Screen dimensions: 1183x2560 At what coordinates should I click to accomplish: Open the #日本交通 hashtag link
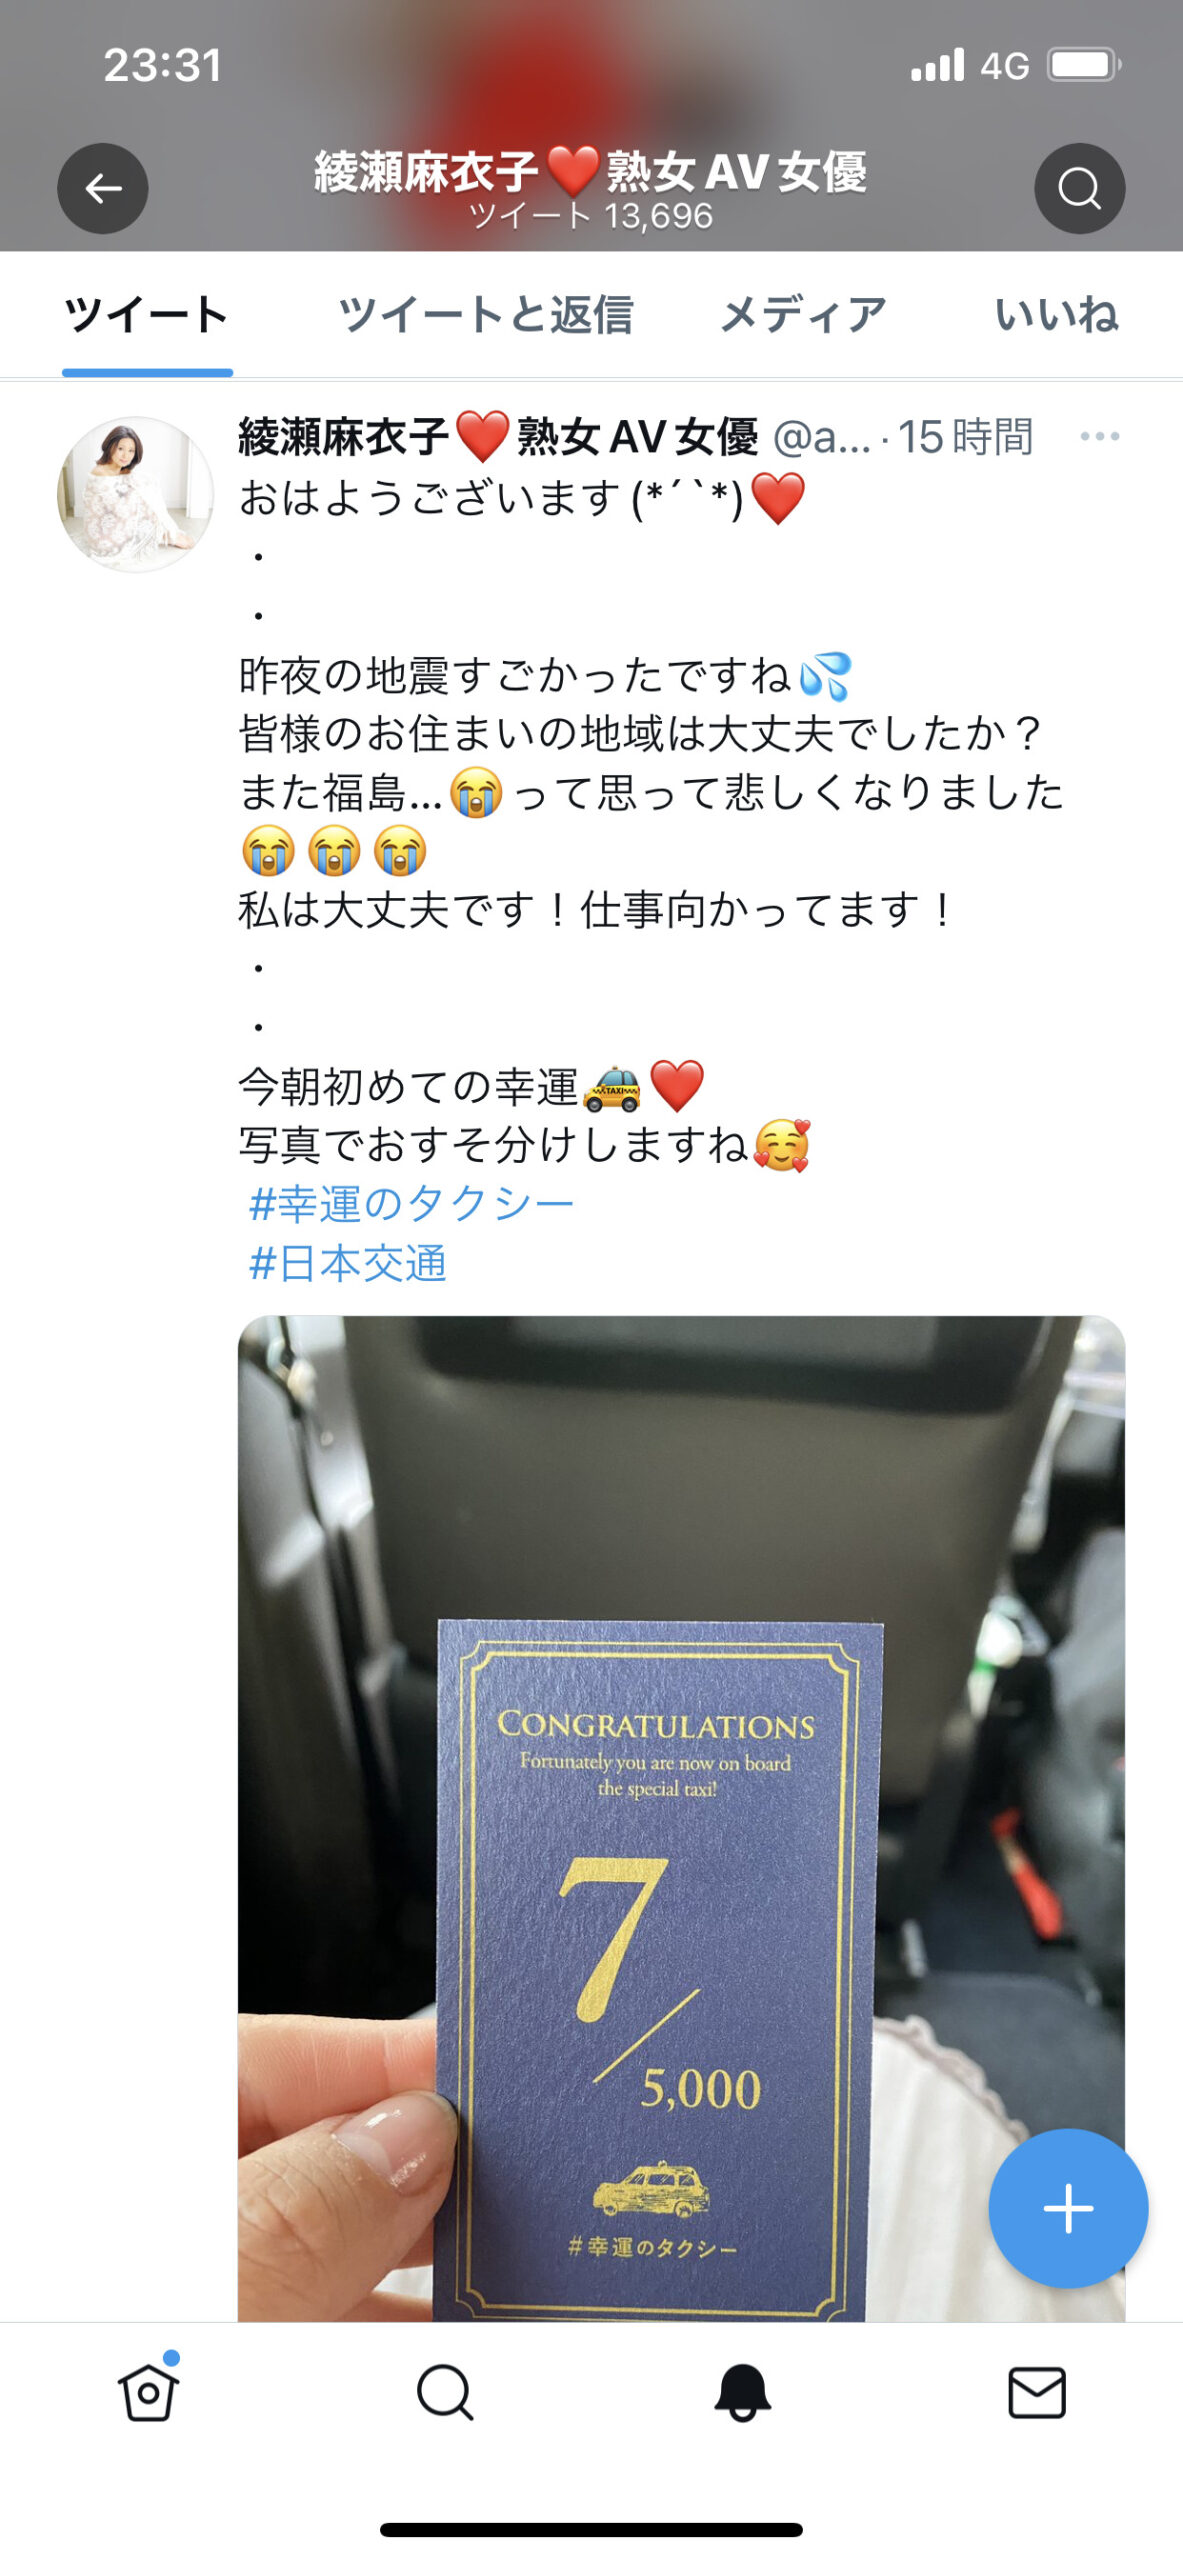pos(347,1263)
